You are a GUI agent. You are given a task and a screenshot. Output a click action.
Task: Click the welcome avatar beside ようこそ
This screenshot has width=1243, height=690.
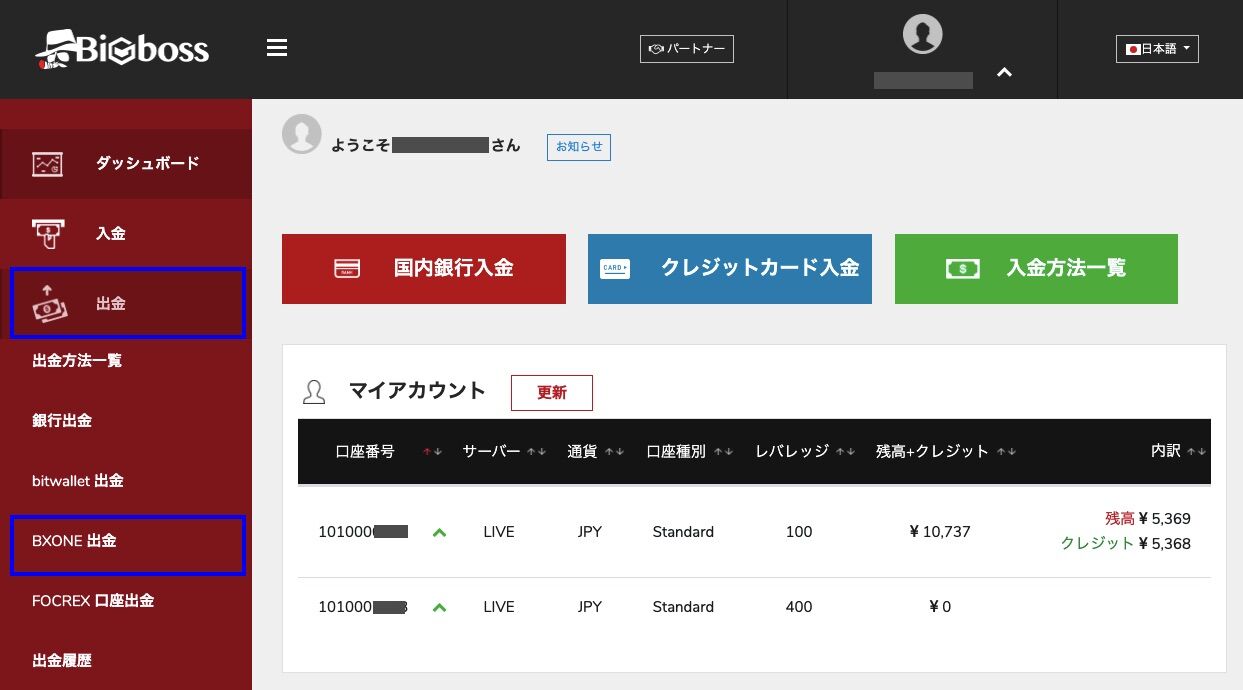point(302,134)
